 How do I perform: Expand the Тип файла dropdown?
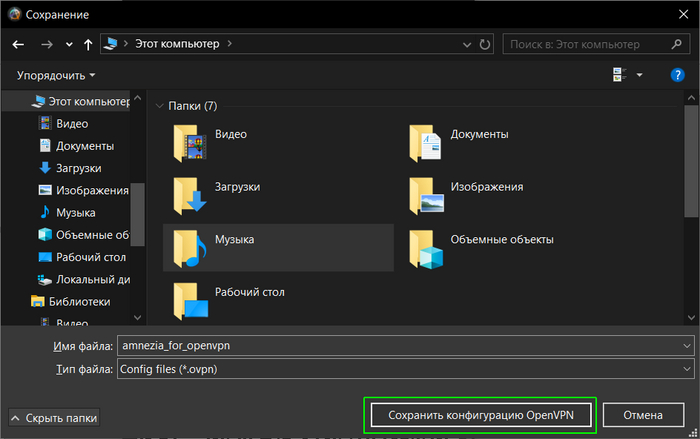[x=684, y=369]
